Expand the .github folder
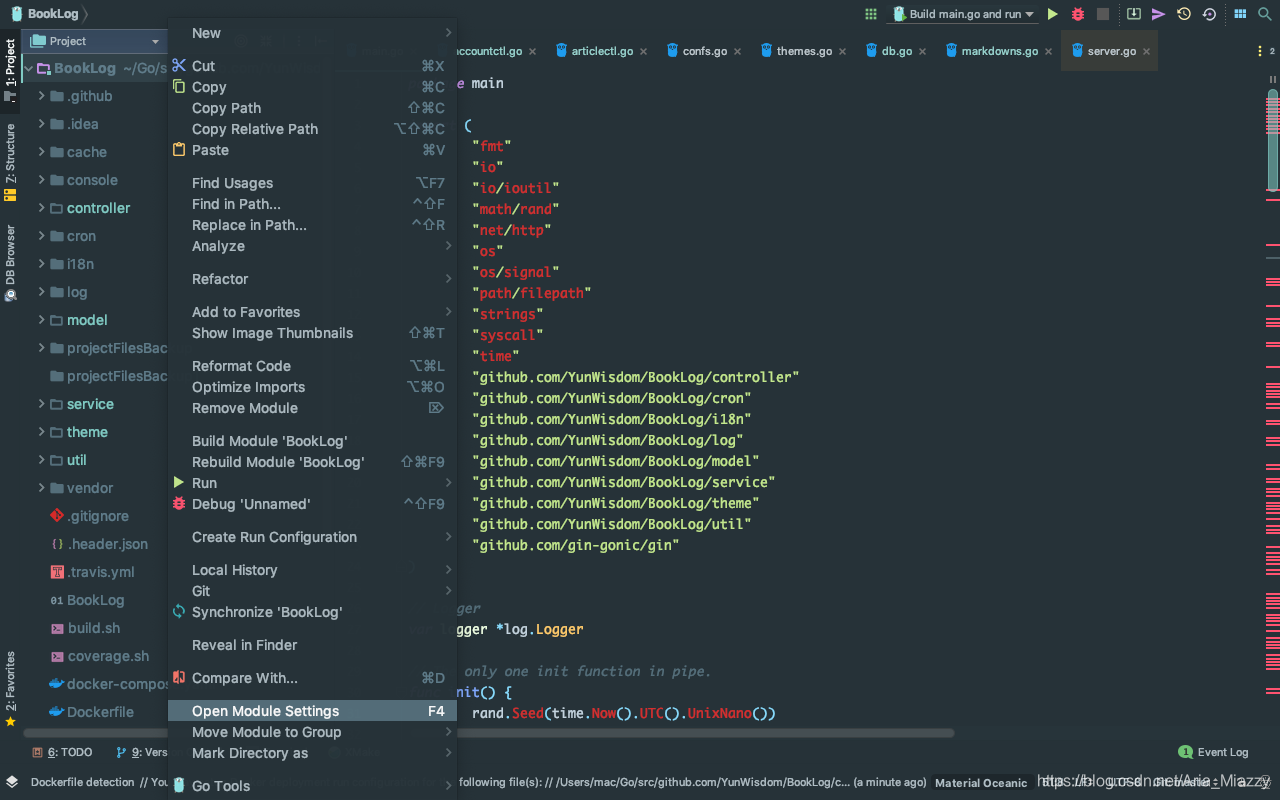The width and height of the screenshot is (1280, 800). (x=42, y=96)
